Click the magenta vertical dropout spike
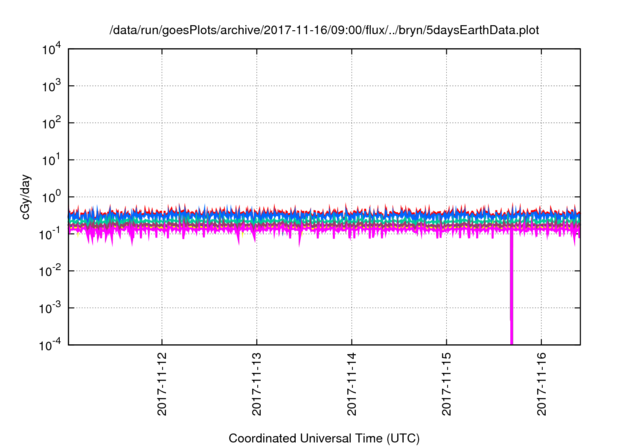 pyautogui.click(x=511, y=288)
